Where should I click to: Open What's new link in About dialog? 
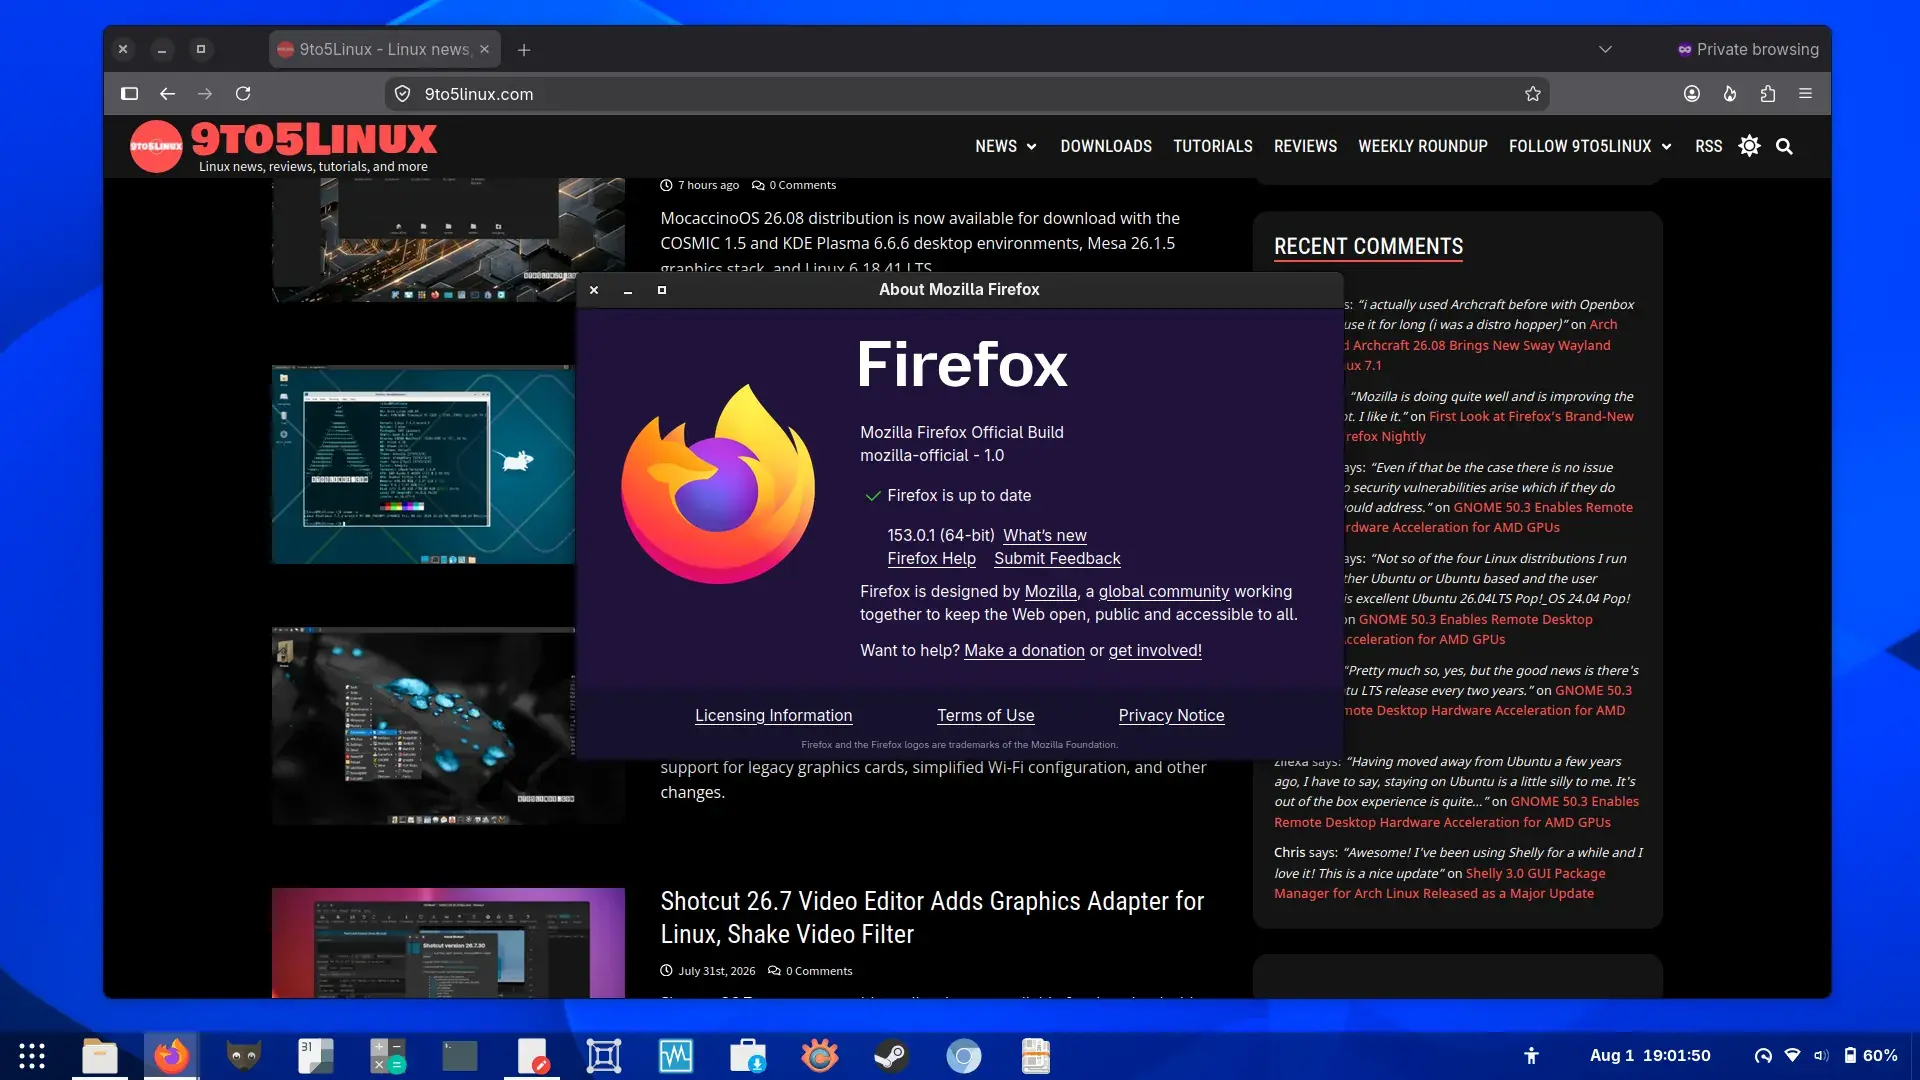click(x=1044, y=535)
